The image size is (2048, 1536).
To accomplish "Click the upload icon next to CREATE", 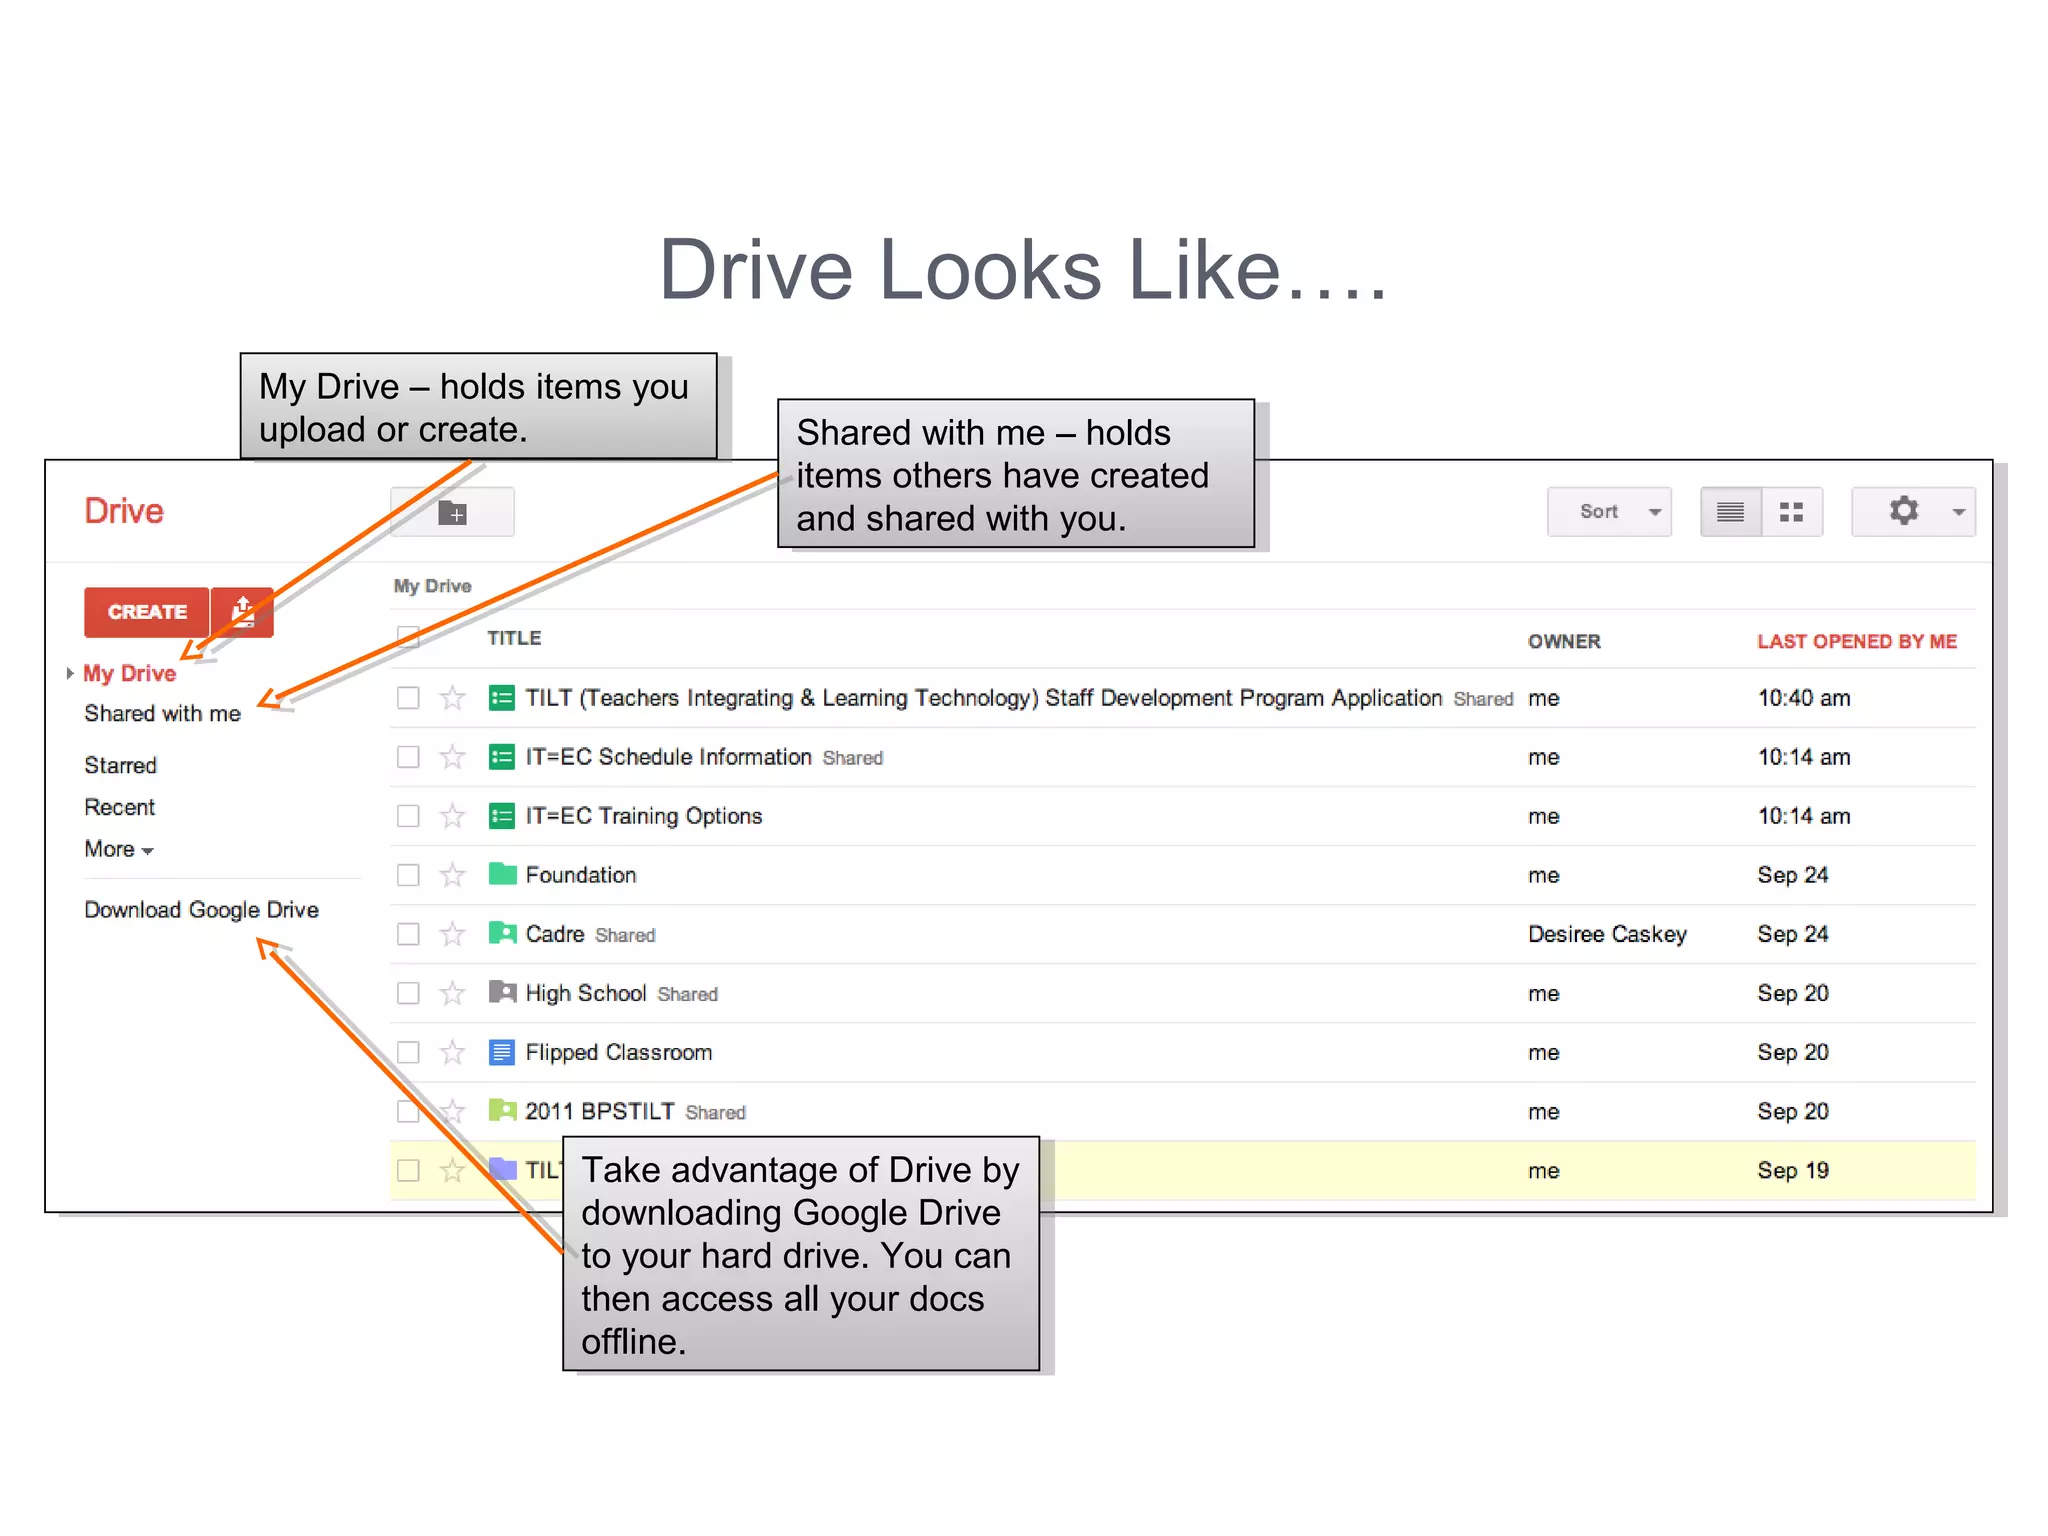I will (243, 611).
